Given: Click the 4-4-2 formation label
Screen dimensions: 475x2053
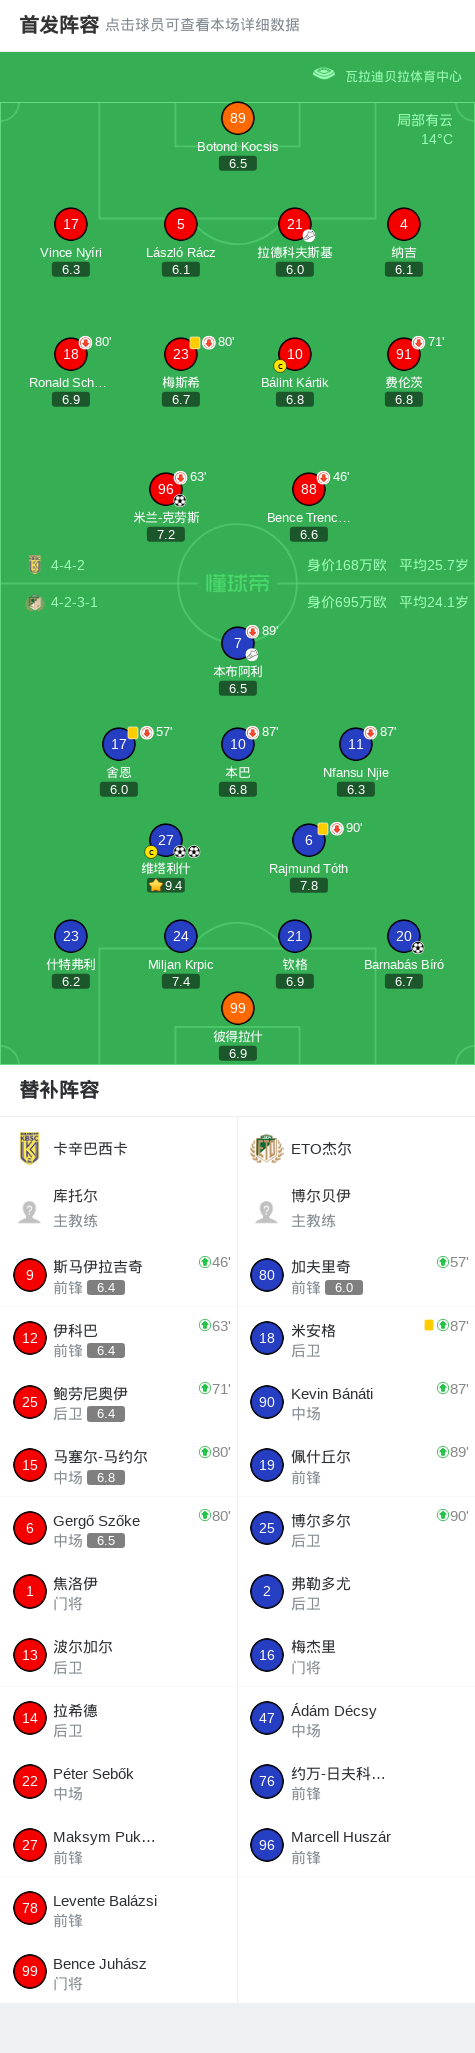Looking at the screenshot, I should pyautogui.click(x=68, y=565).
